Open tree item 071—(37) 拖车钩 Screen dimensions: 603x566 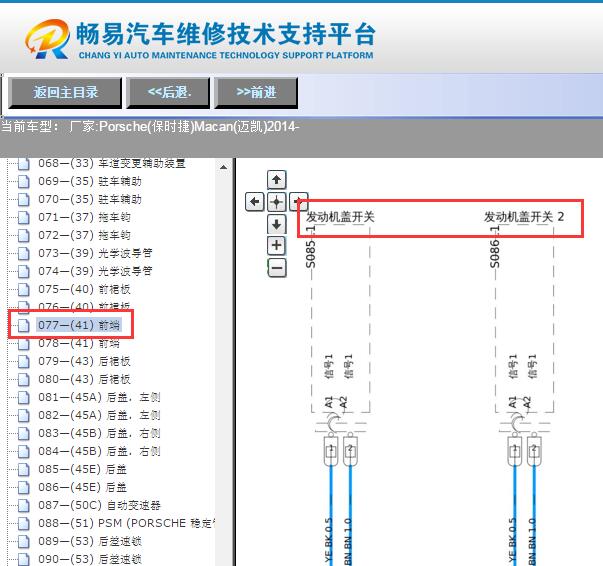tap(84, 217)
